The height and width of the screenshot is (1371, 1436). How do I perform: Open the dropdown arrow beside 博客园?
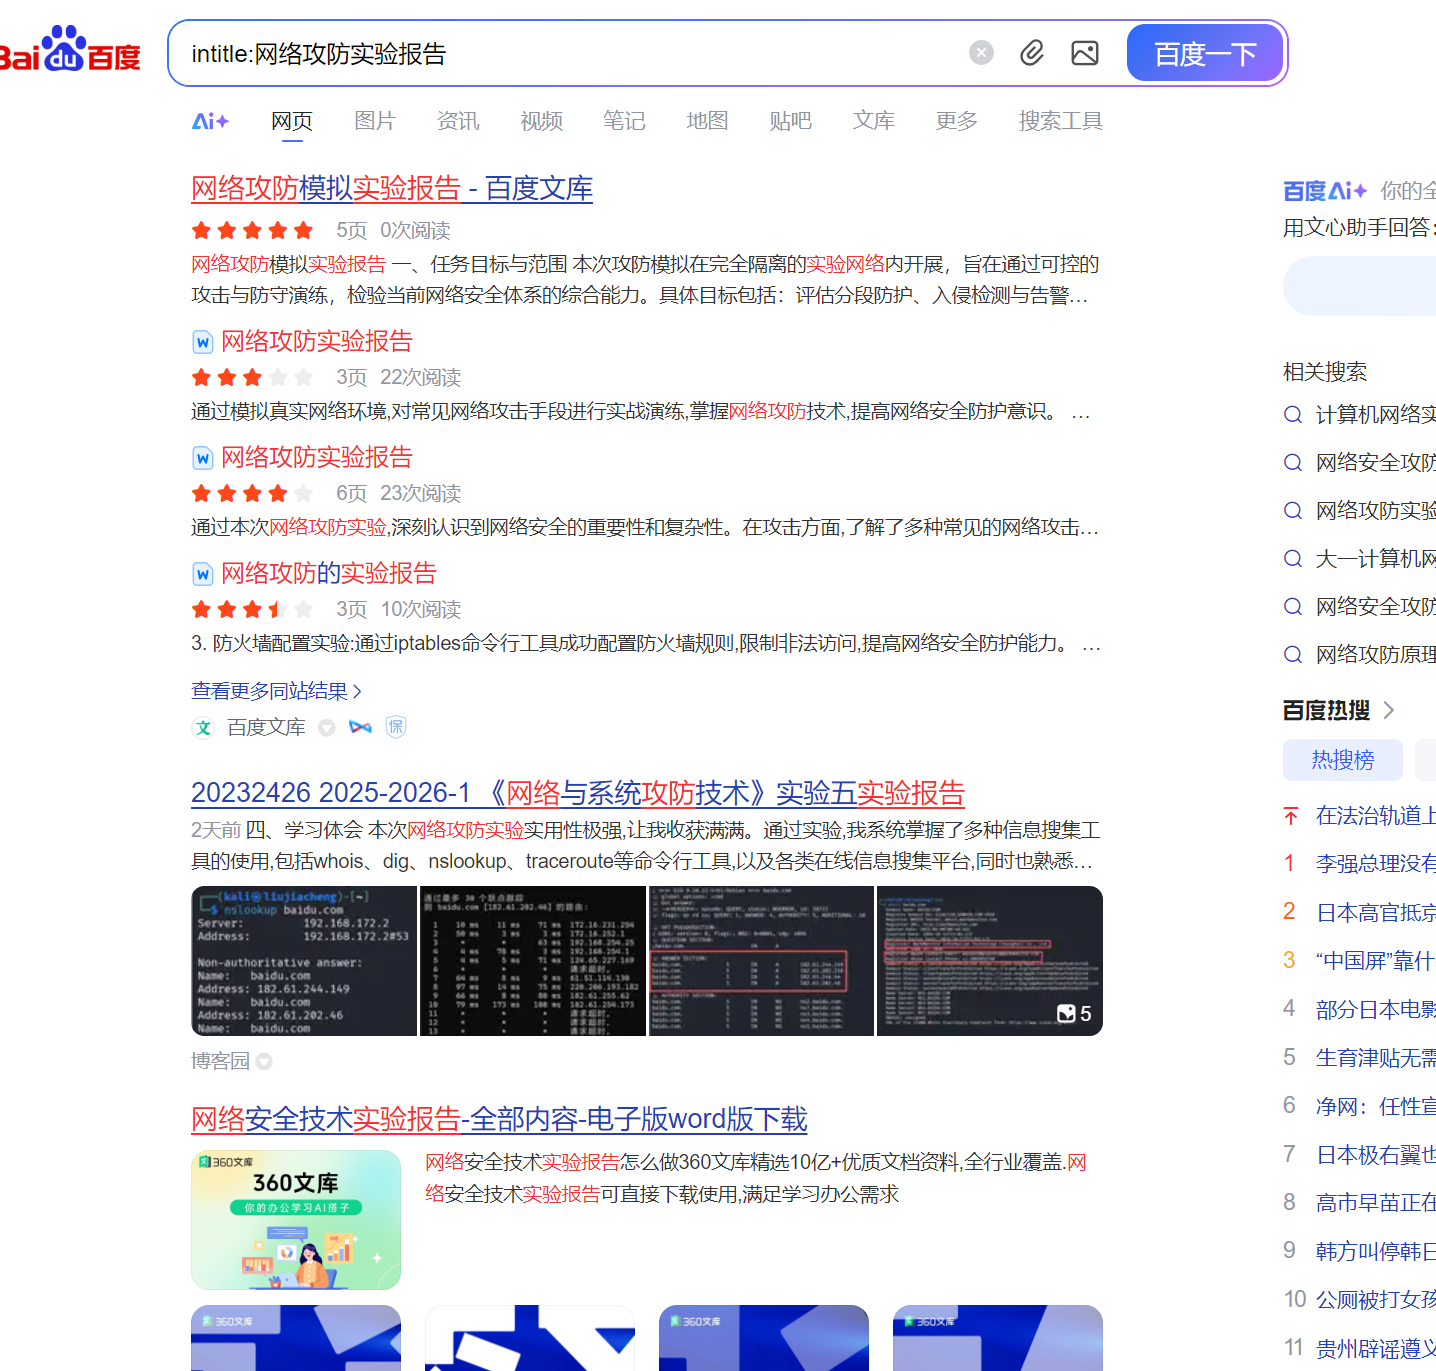pyautogui.click(x=263, y=1061)
